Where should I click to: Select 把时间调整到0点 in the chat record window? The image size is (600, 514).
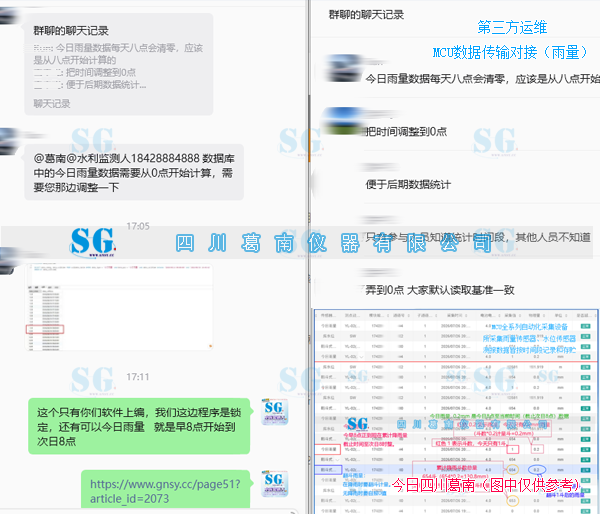(x=406, y=132)
